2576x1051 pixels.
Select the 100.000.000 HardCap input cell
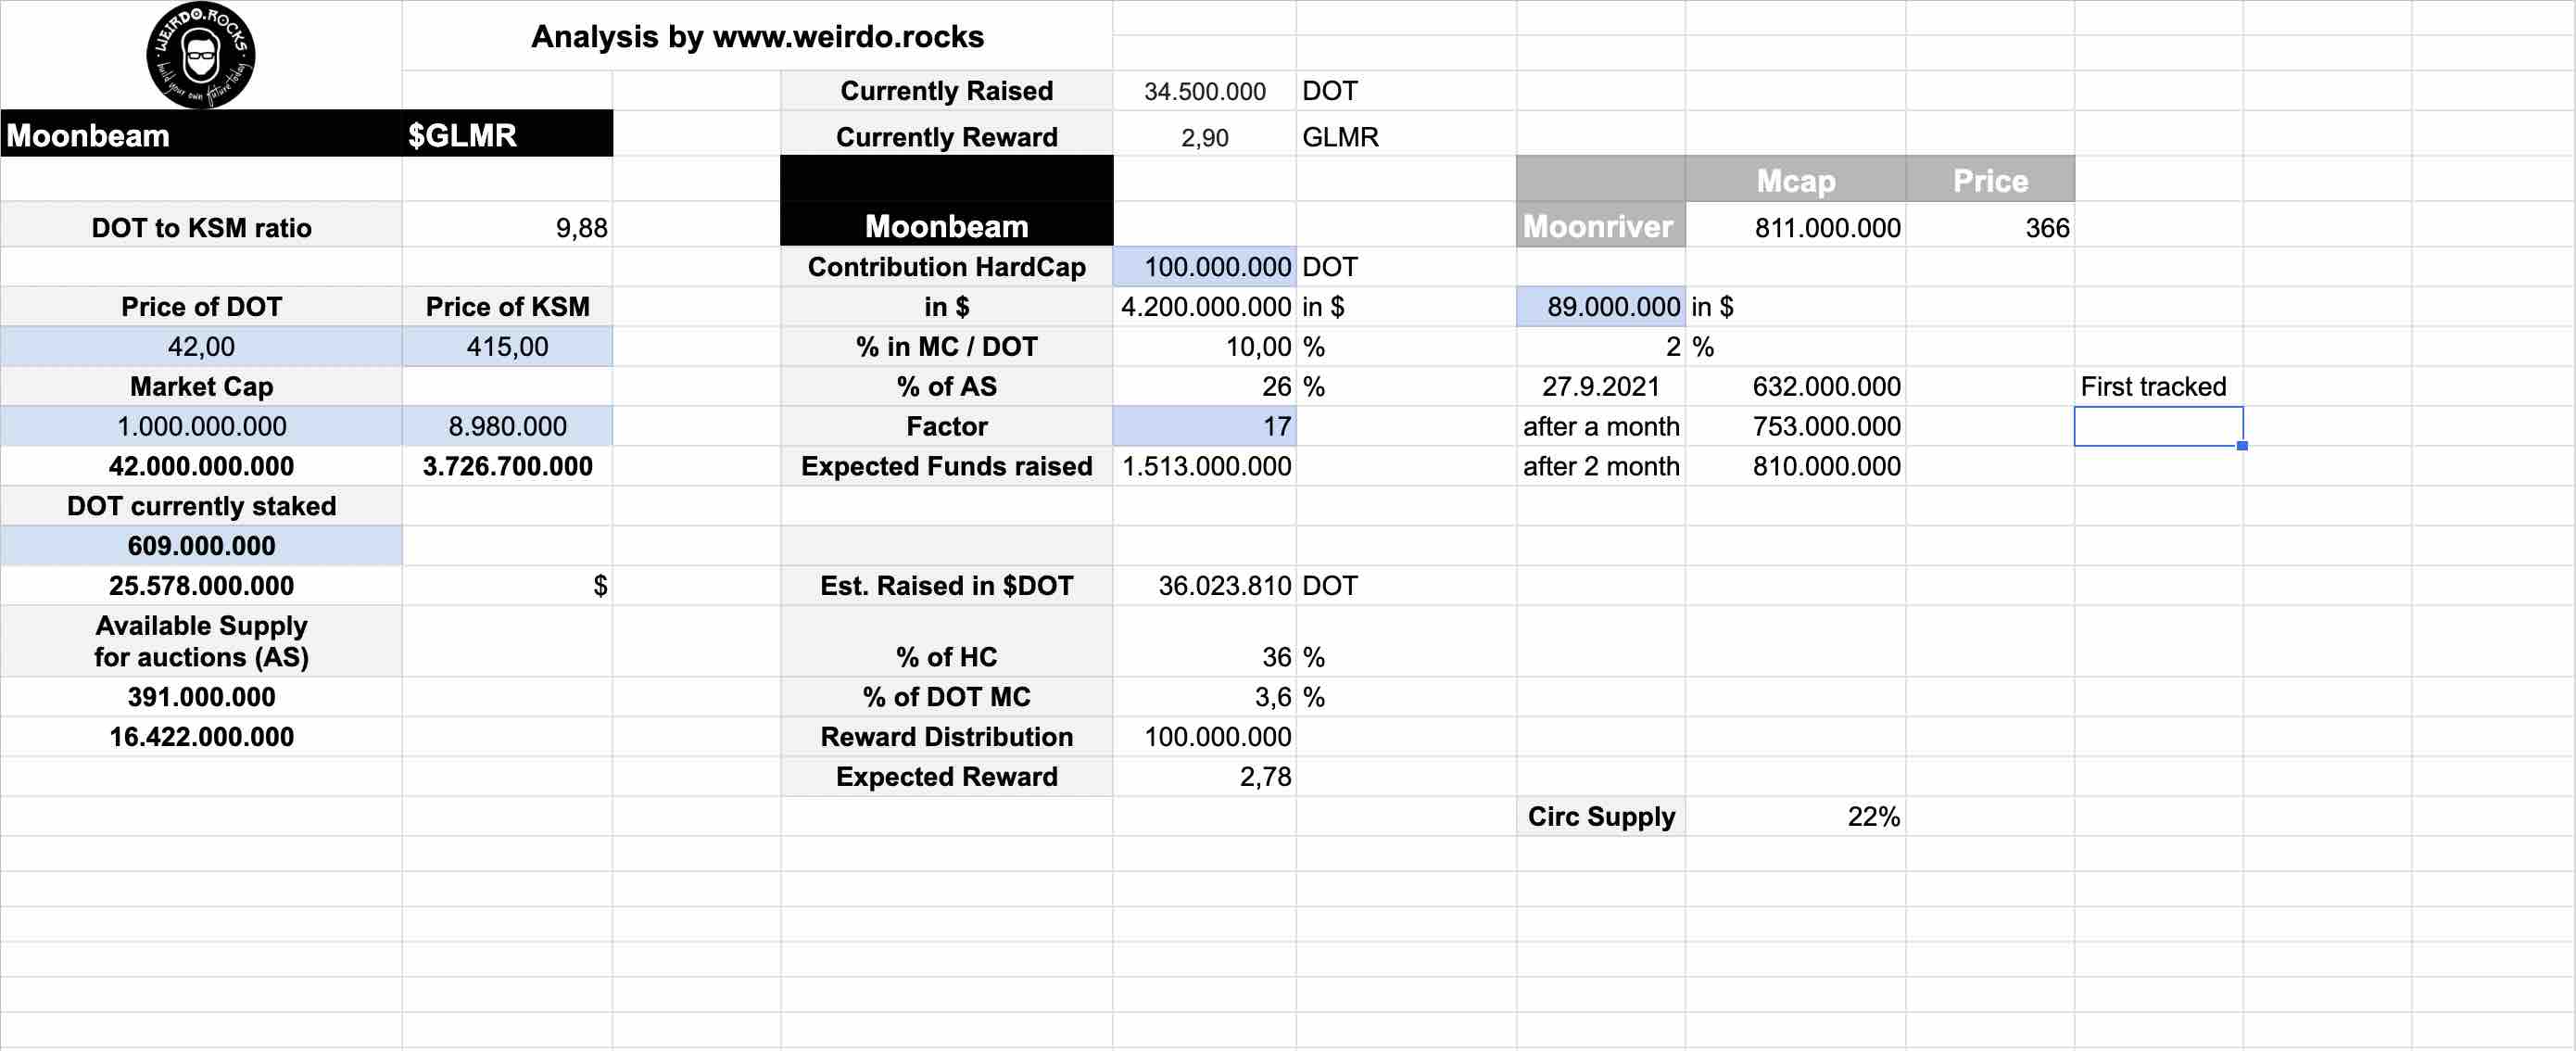tap(1204, 267)
